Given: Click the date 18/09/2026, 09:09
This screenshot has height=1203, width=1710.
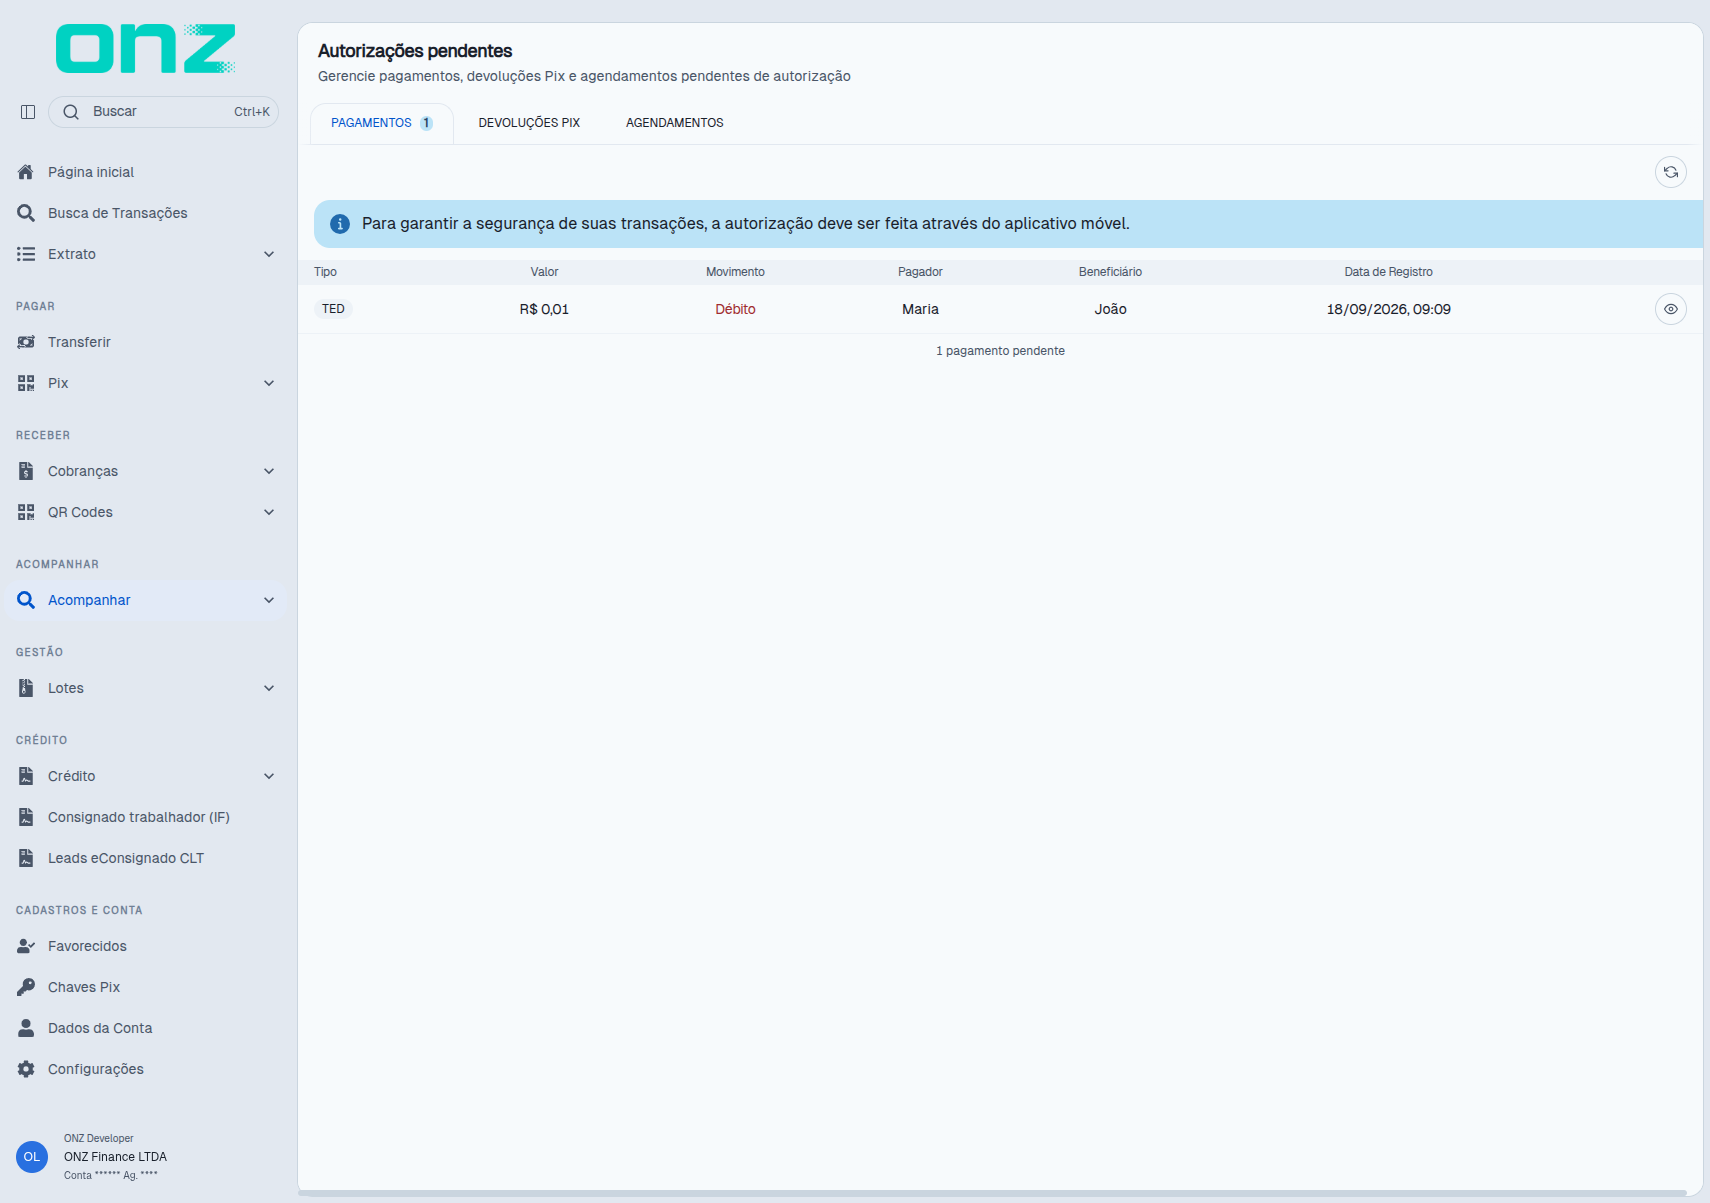Looking at the screenshot, I should point(1388,309).
